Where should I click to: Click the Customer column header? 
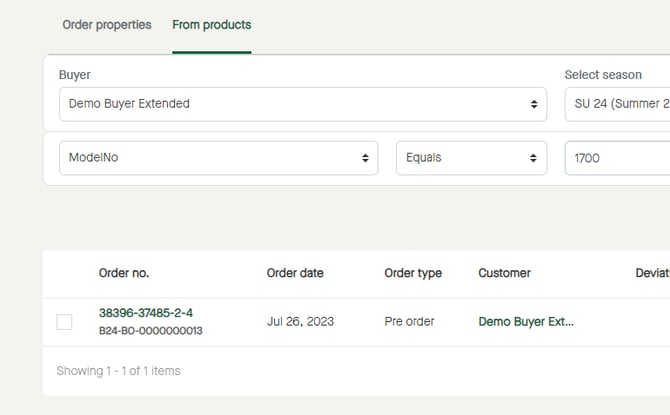[504, 273]
